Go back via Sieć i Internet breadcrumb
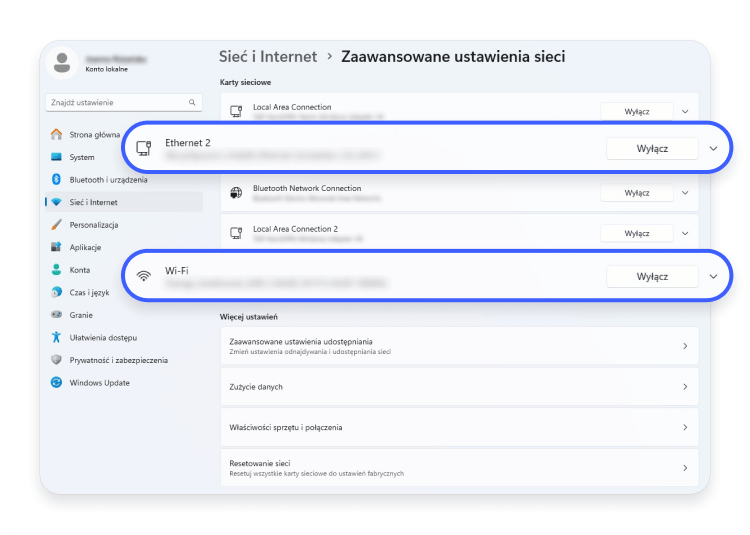750x535 pixels. click(x=268, y=56)
